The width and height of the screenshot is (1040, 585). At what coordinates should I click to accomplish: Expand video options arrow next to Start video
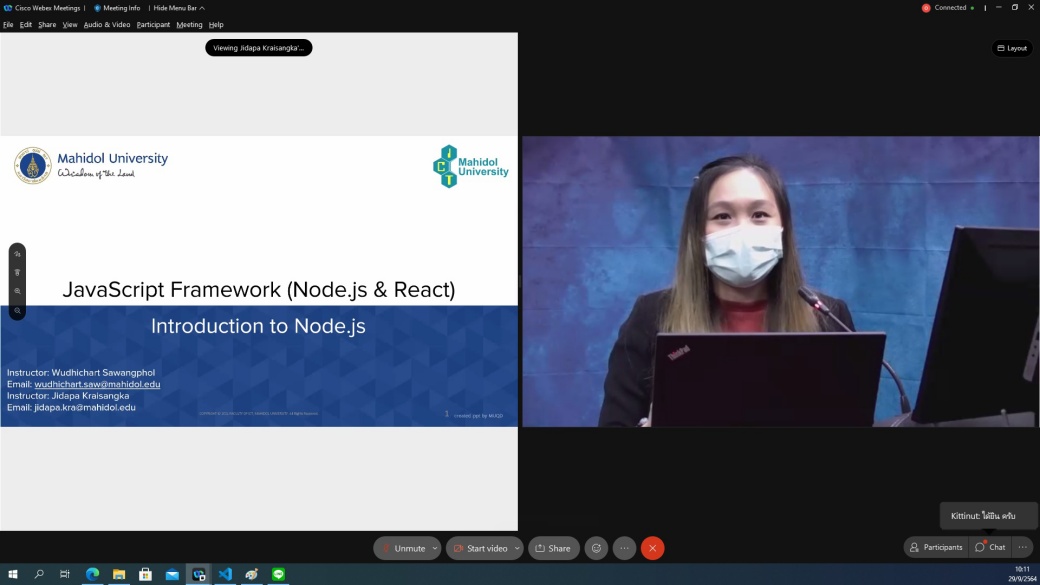pos(517,548)
